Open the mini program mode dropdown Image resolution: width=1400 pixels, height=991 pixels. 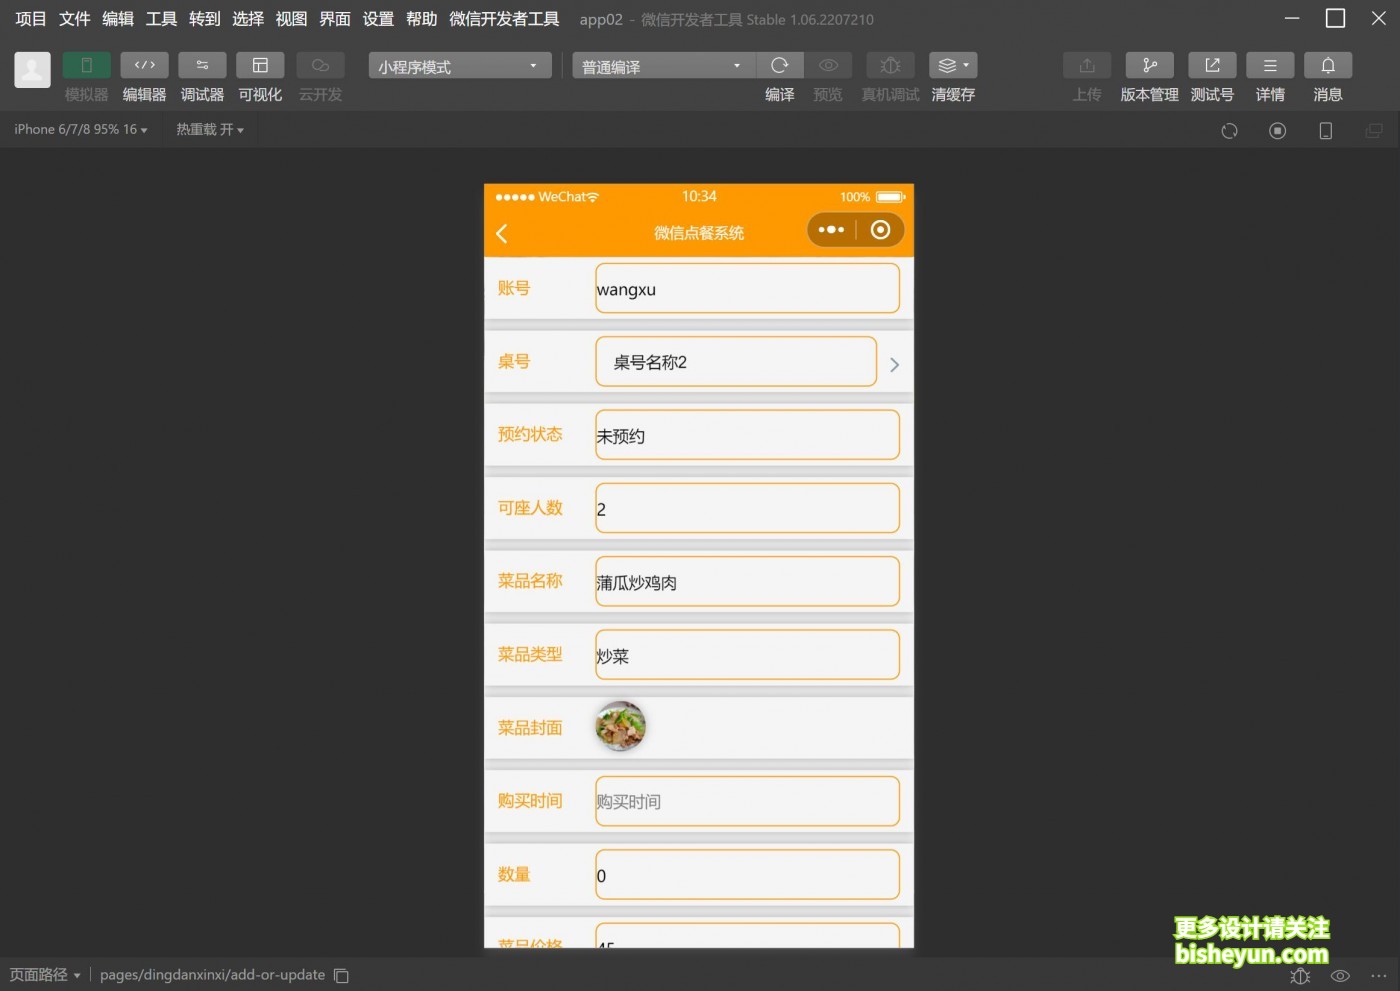(x=460, y=66)
